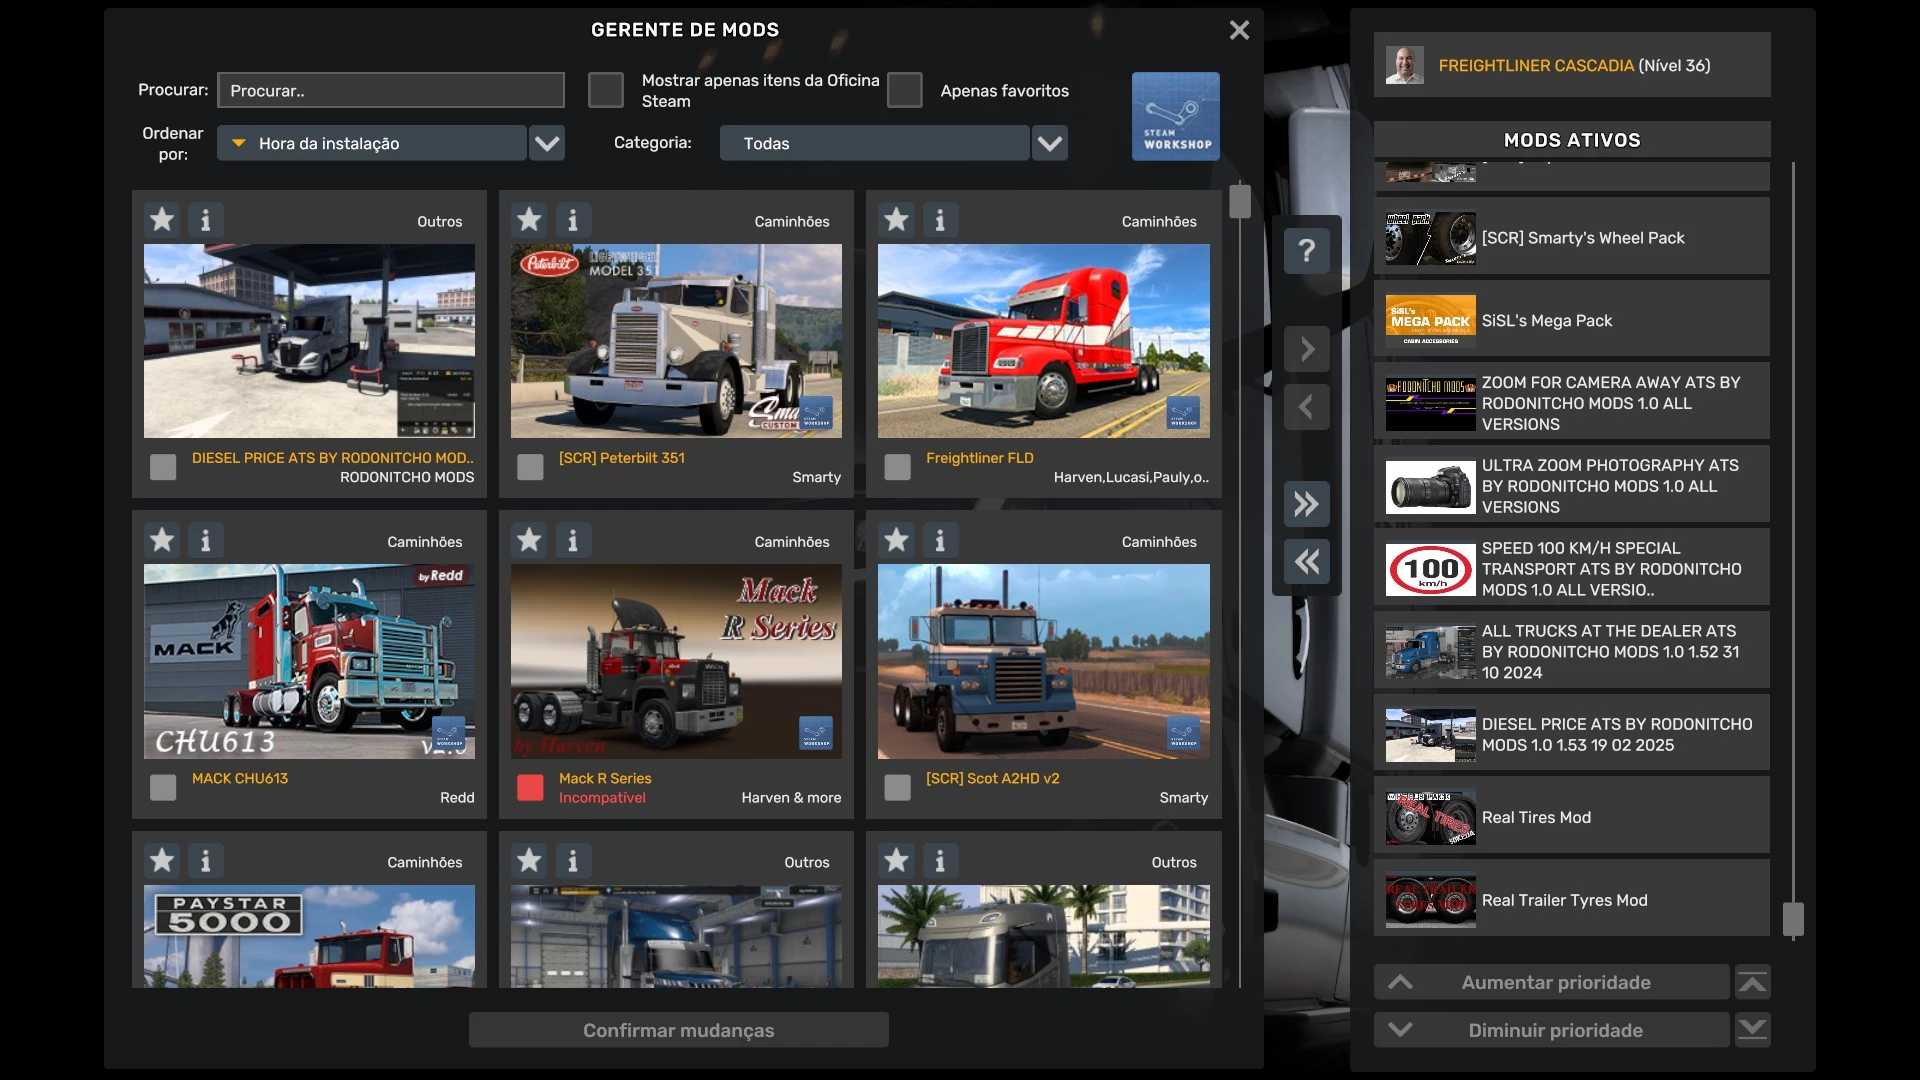
Task: Check the MACK CHU613 mod checkbox
Action: click(163, 788)
